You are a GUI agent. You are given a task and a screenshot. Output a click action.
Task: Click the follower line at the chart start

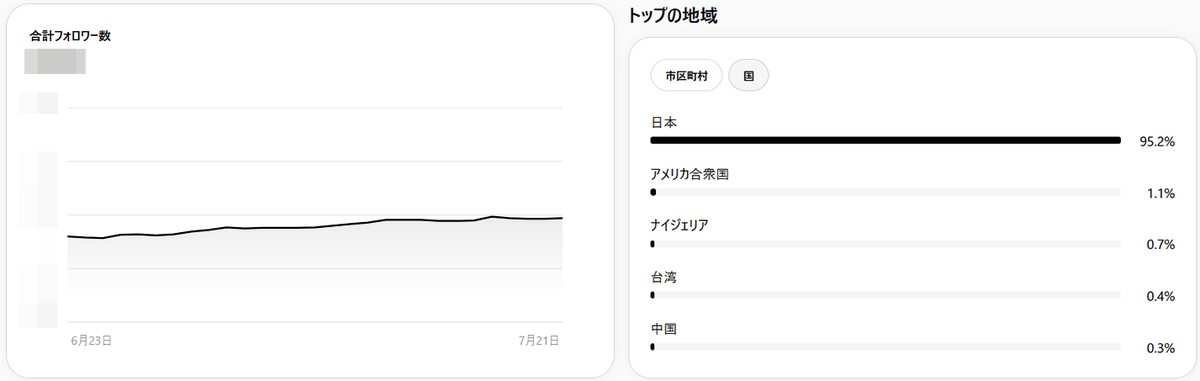coord(72,236)
